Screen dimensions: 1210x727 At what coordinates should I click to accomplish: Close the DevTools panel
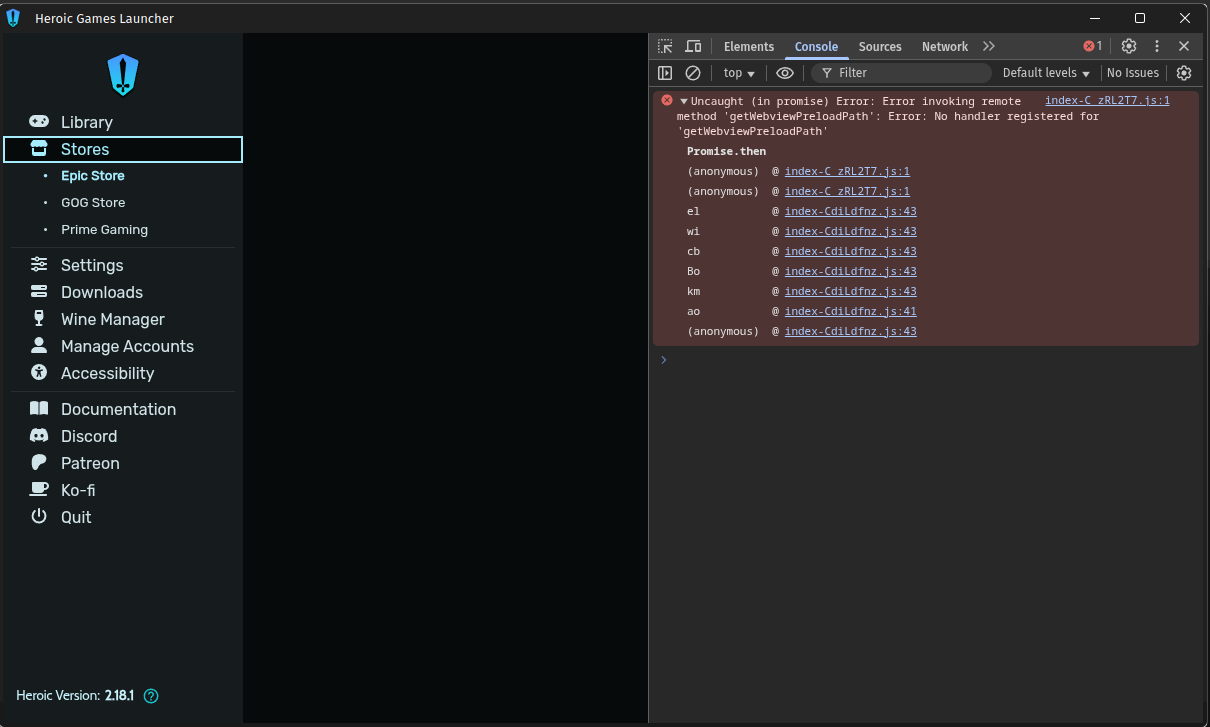(x=1184, y=46)
